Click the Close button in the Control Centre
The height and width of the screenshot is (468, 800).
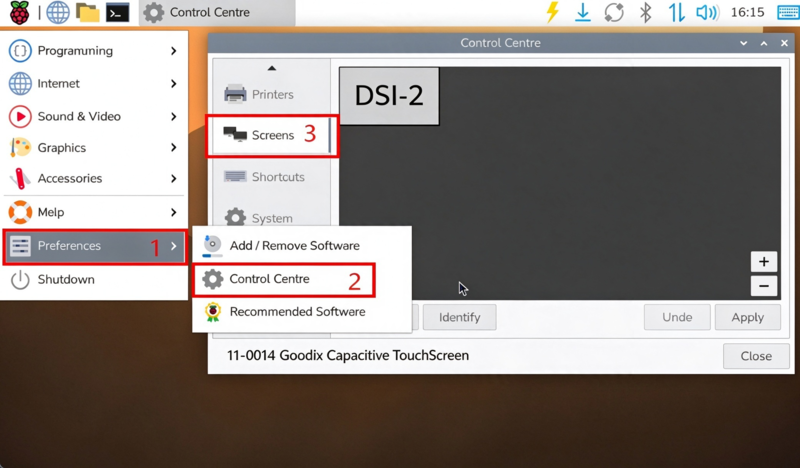tap(756, 356)
